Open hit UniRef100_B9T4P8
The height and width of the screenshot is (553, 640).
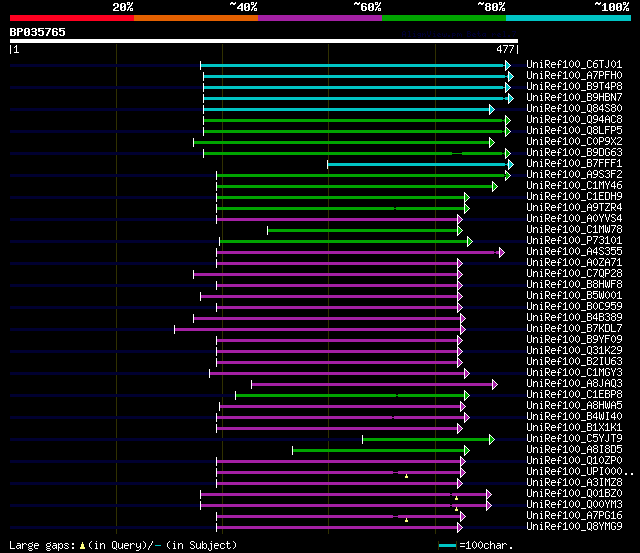[x=574, y=87]
